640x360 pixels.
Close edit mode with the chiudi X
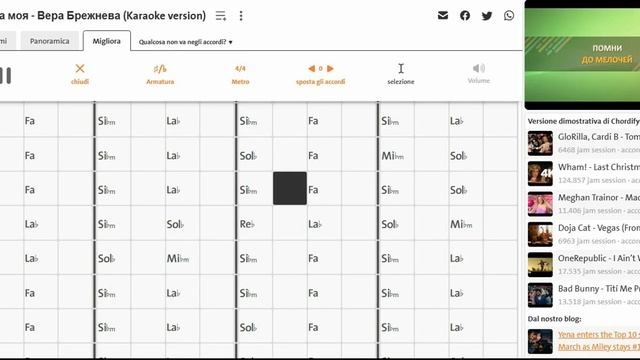point(80,74)
